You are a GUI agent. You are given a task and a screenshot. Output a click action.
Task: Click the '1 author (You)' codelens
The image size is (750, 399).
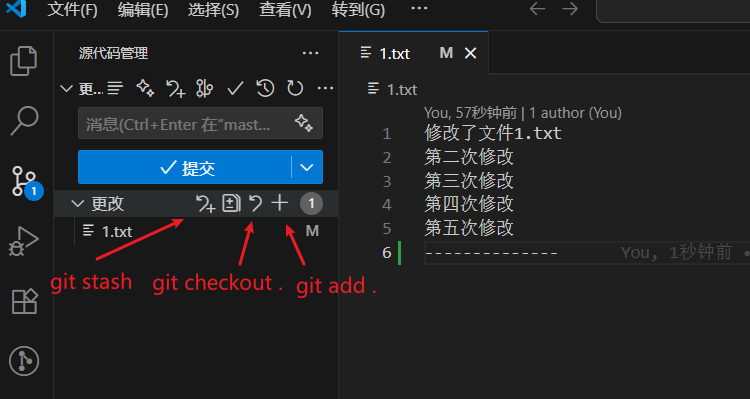(x=575, y=113)
